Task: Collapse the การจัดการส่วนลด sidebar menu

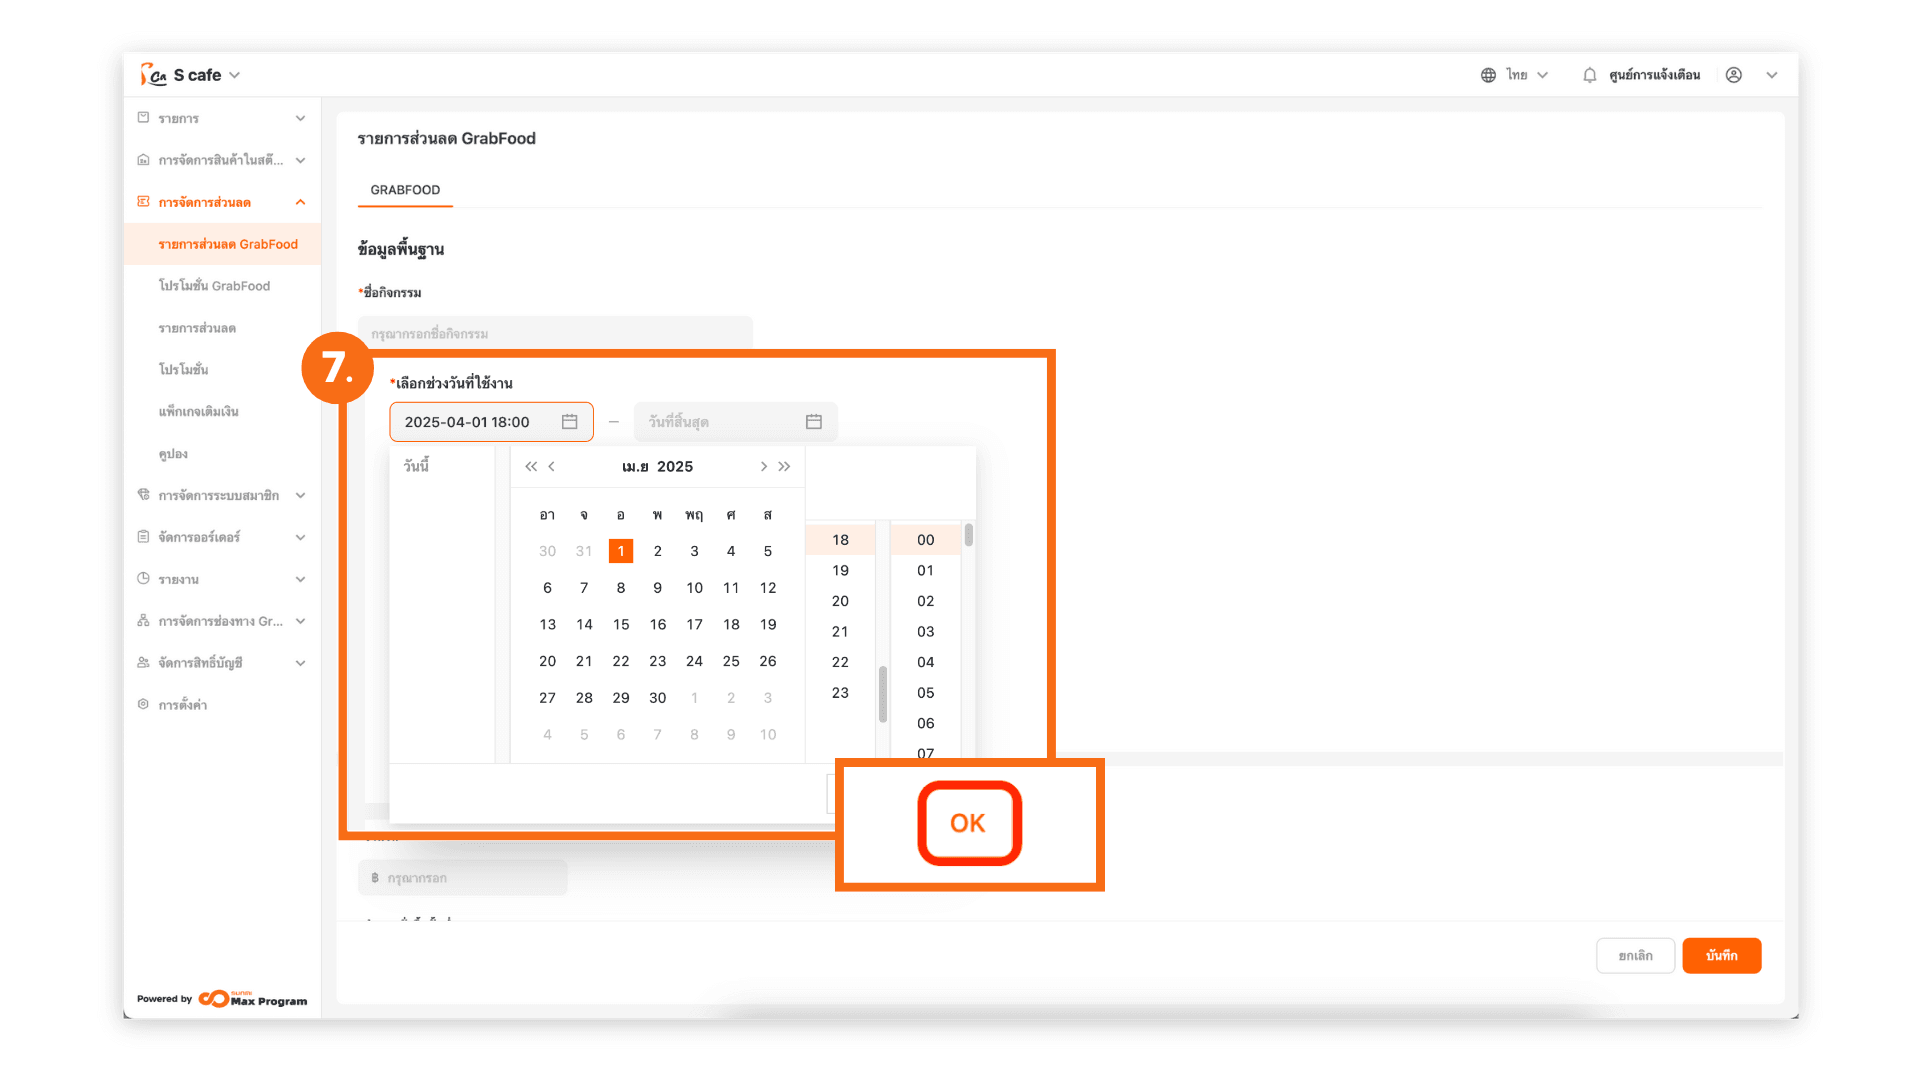Action: pos(300,202)
